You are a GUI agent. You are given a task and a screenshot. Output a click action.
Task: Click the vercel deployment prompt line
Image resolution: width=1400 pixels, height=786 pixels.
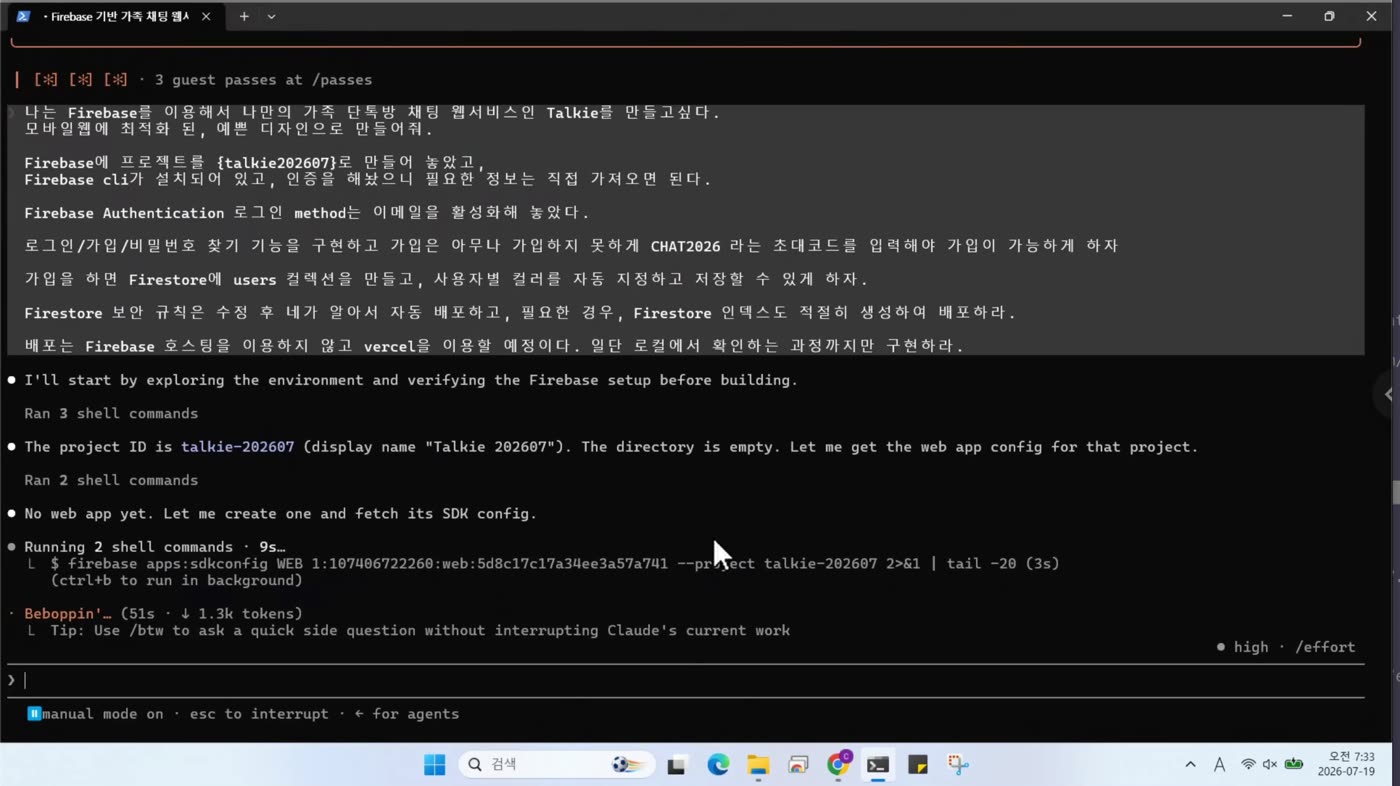point(494,346)
